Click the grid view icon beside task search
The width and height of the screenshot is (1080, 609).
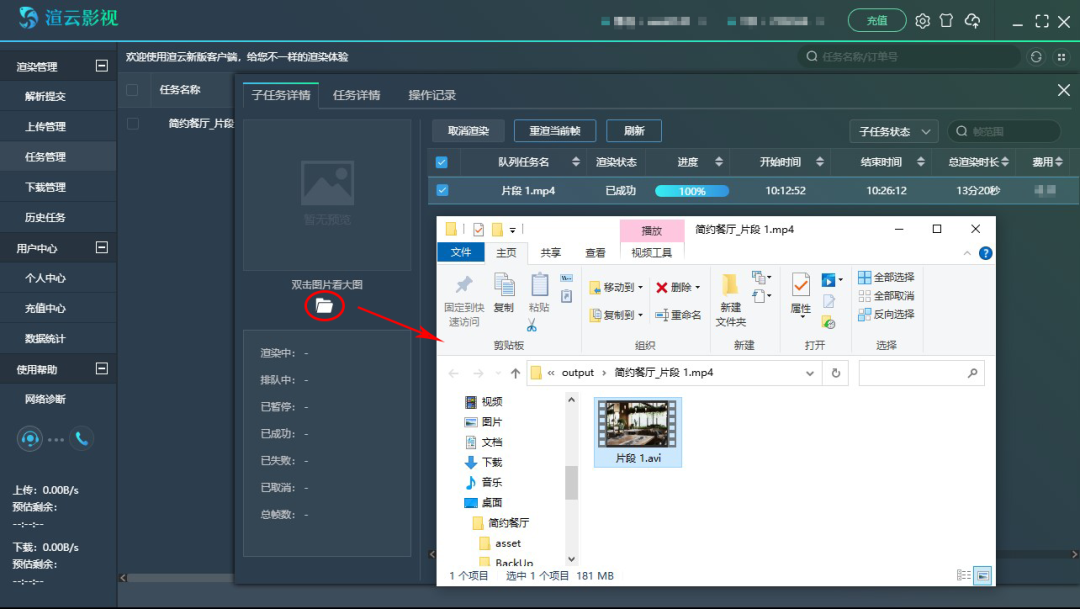(1061, 57)
